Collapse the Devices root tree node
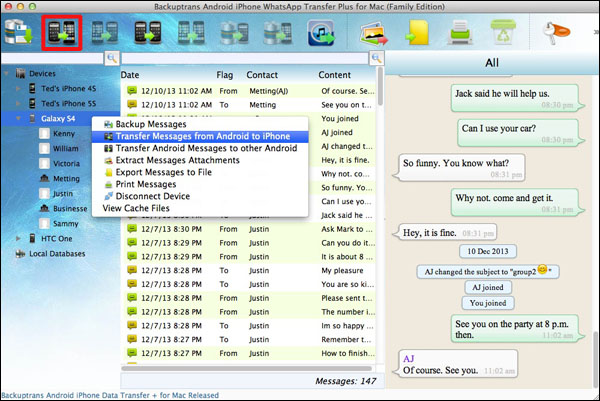 tap(7, 73)
